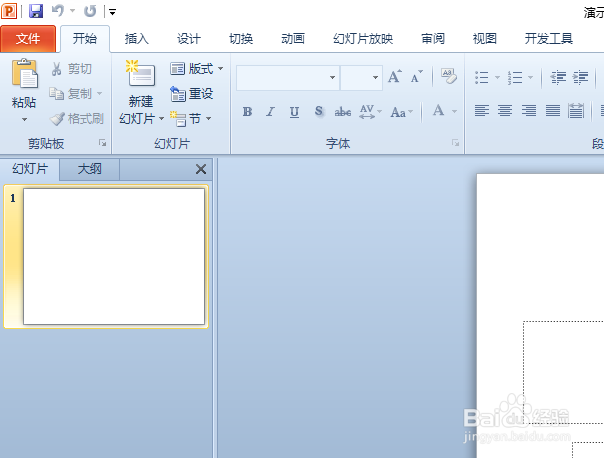
Task: Toggle text shadow S button
Action: 319,111
